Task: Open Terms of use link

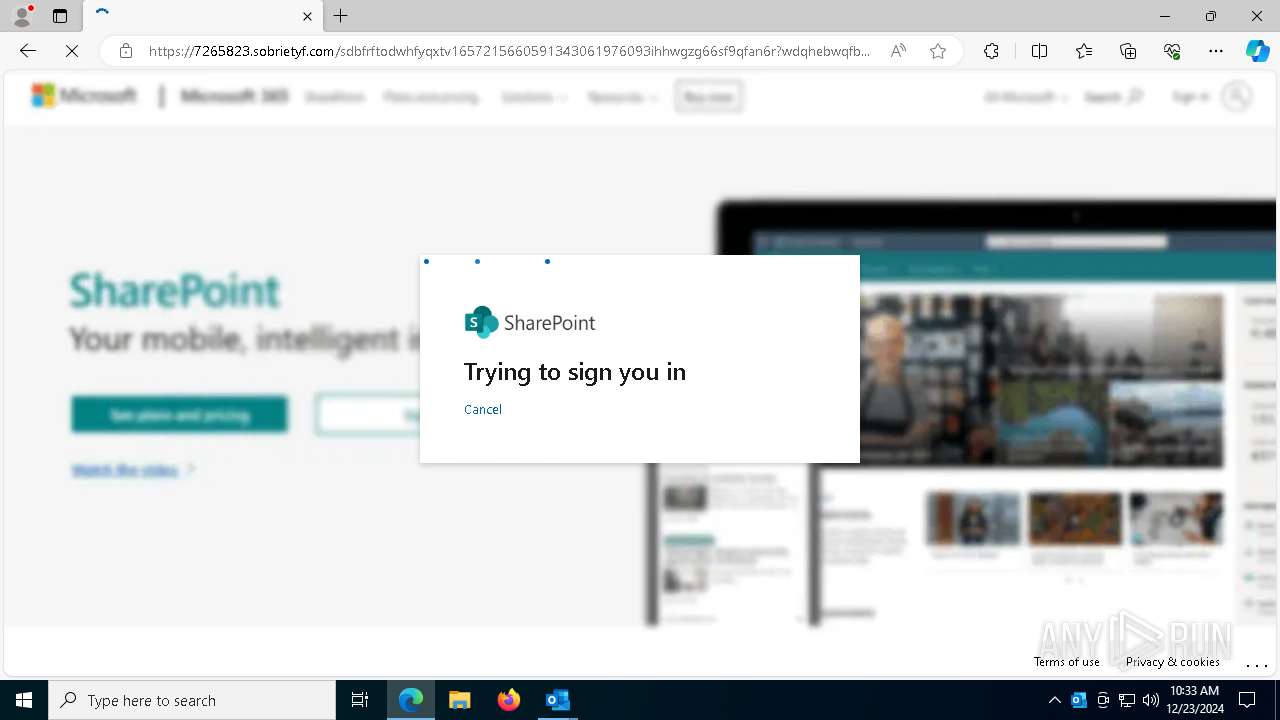Action: 1066,662
